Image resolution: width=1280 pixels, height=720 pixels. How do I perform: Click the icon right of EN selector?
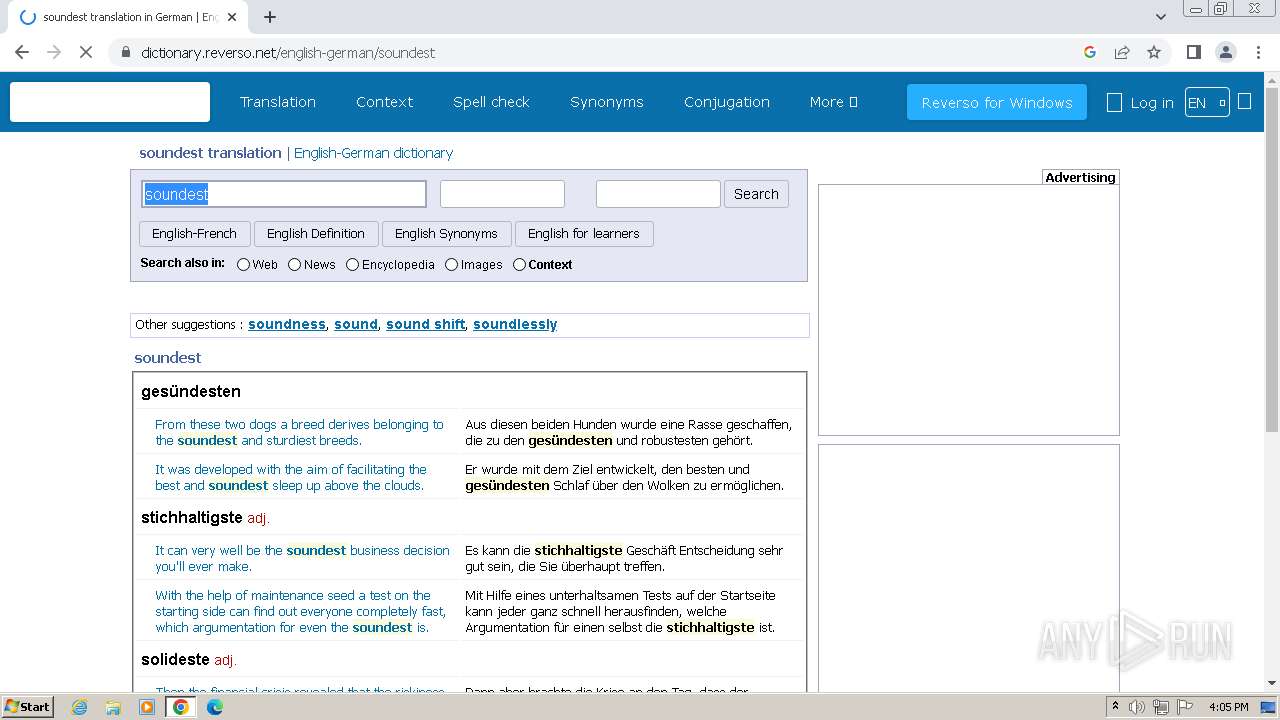click(x=1245, y=101)
